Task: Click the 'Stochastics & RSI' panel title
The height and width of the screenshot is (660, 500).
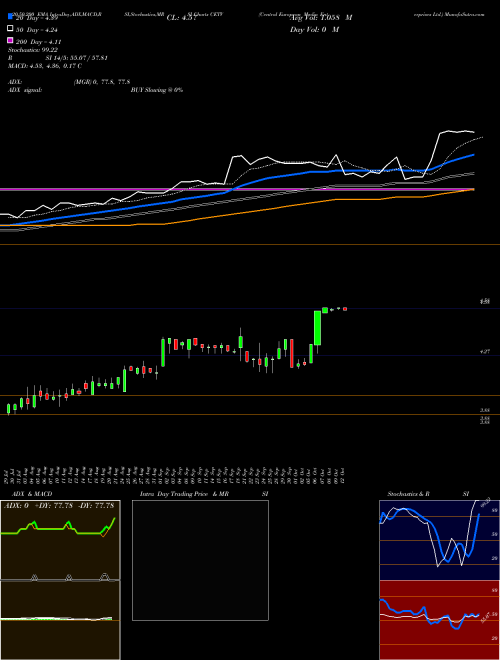Action: [x=428, y=494]
